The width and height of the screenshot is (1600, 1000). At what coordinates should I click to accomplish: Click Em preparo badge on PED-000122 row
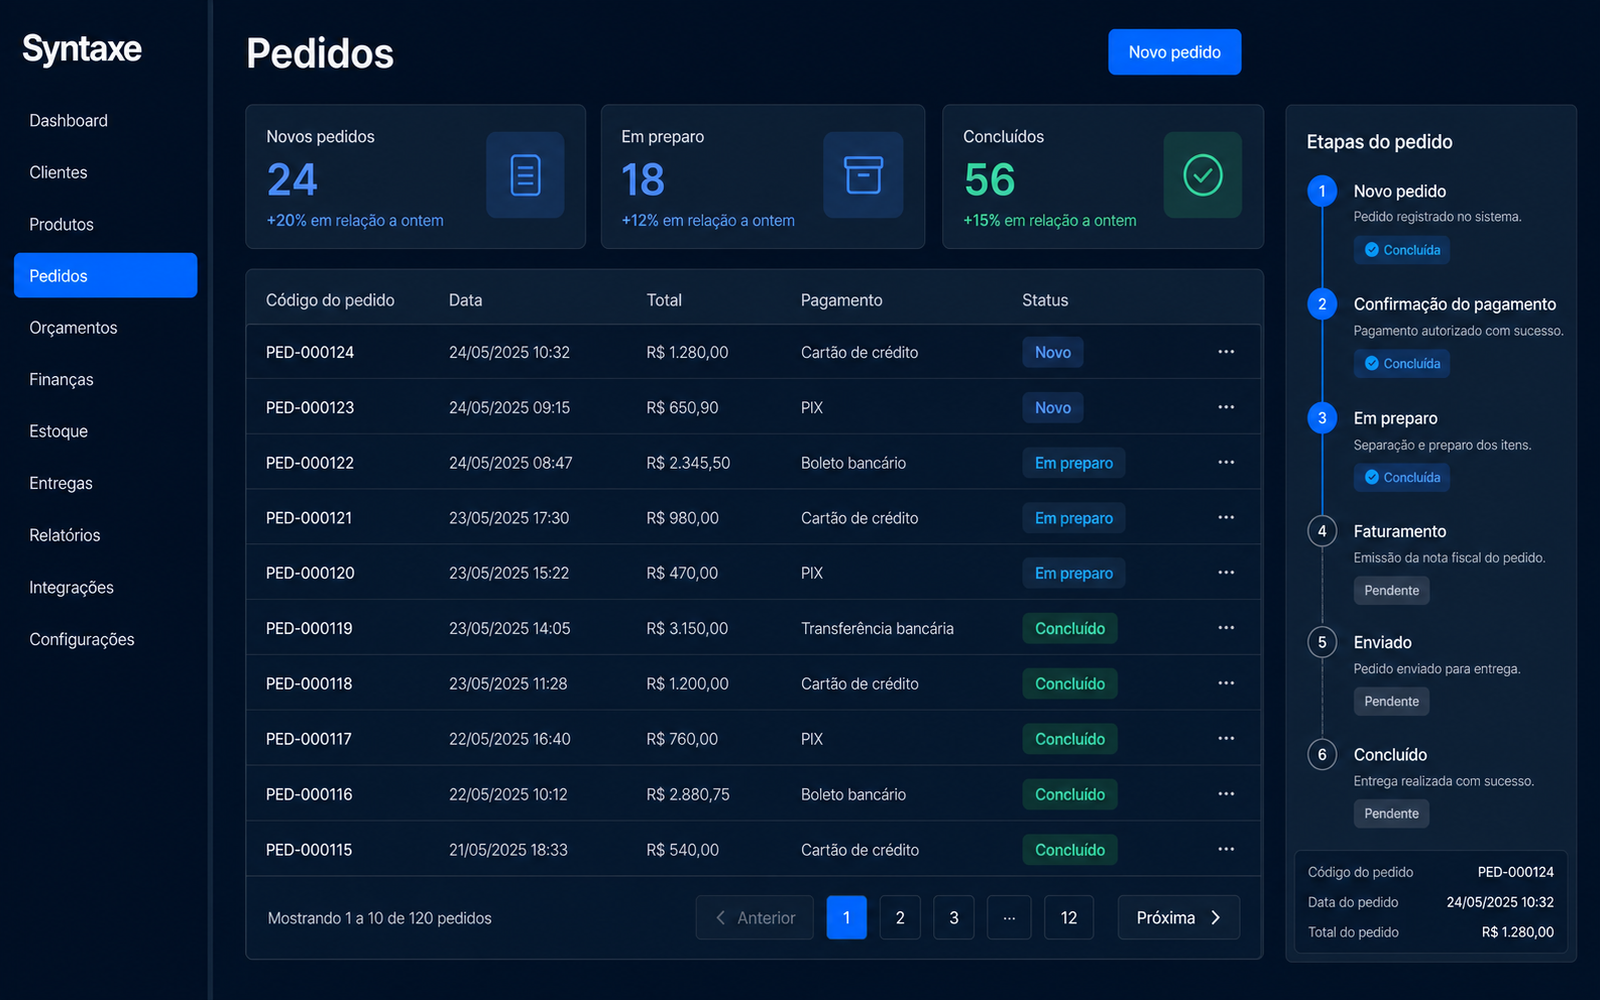tap(1074, 463)
